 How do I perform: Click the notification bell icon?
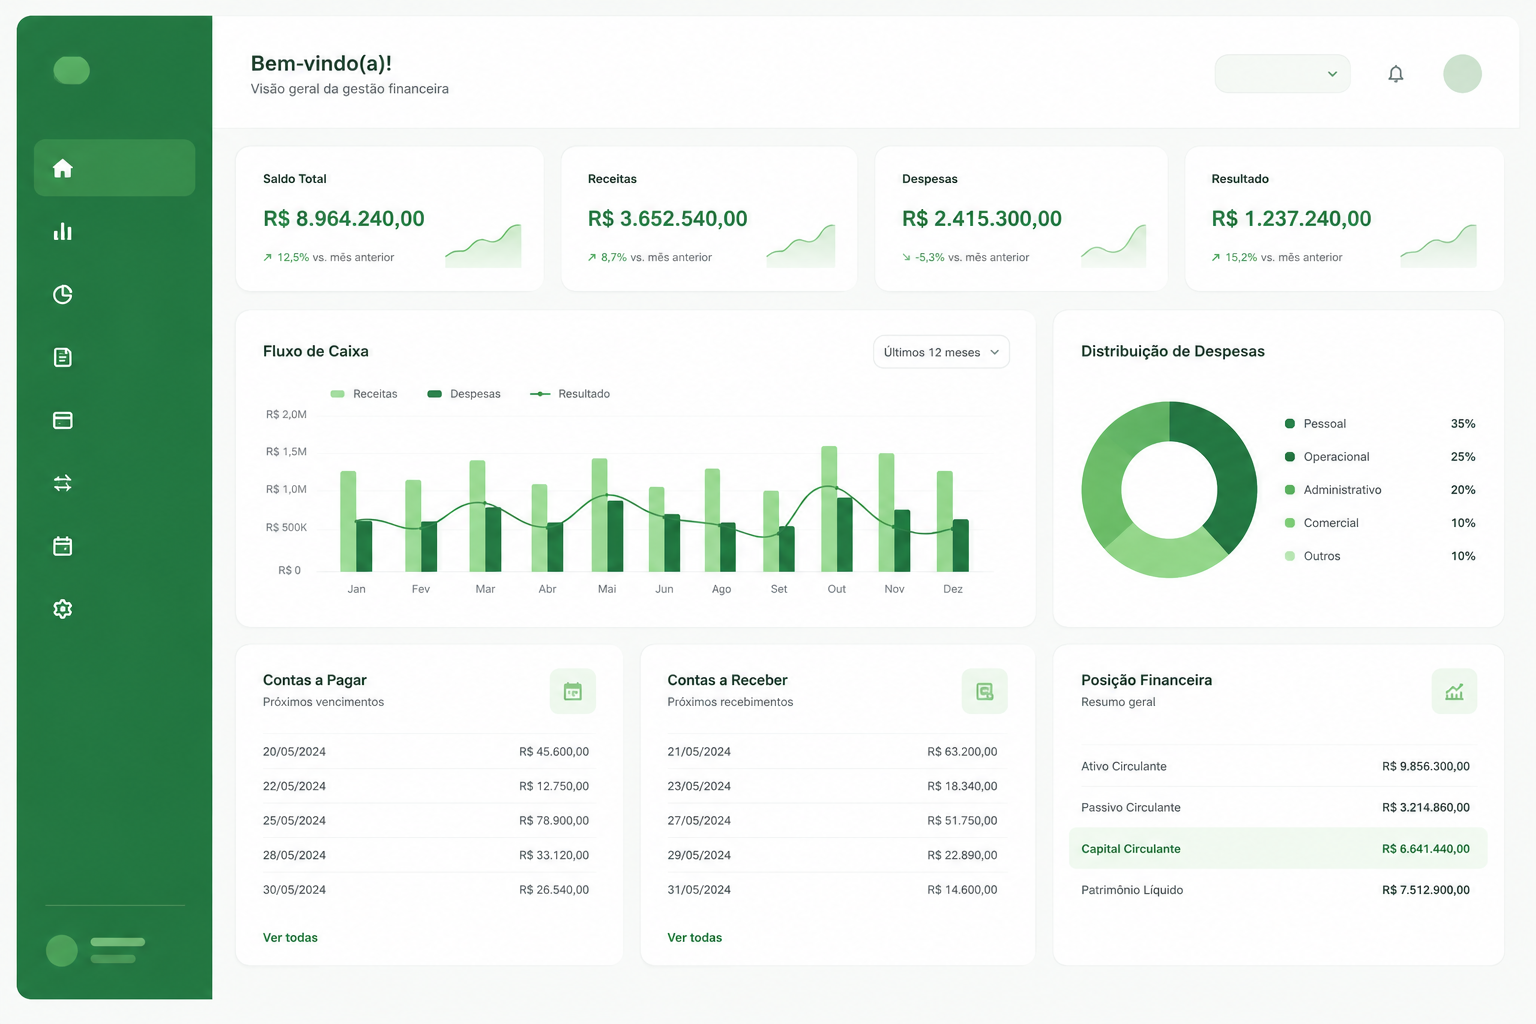(x=1396, y=74)
